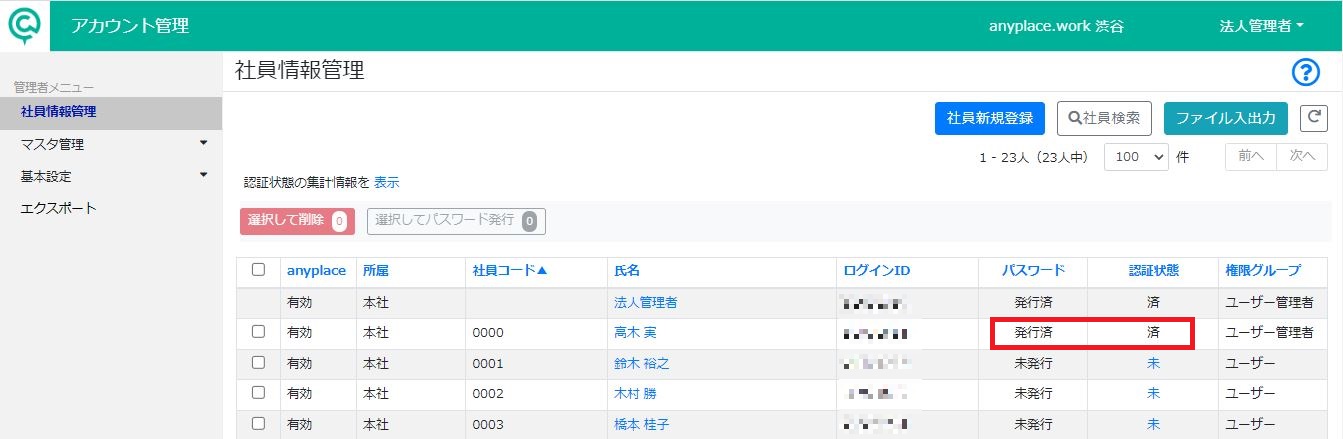Click the anyplace logo icon
This screenshot has height=439, width=1343.
[24, 24]
